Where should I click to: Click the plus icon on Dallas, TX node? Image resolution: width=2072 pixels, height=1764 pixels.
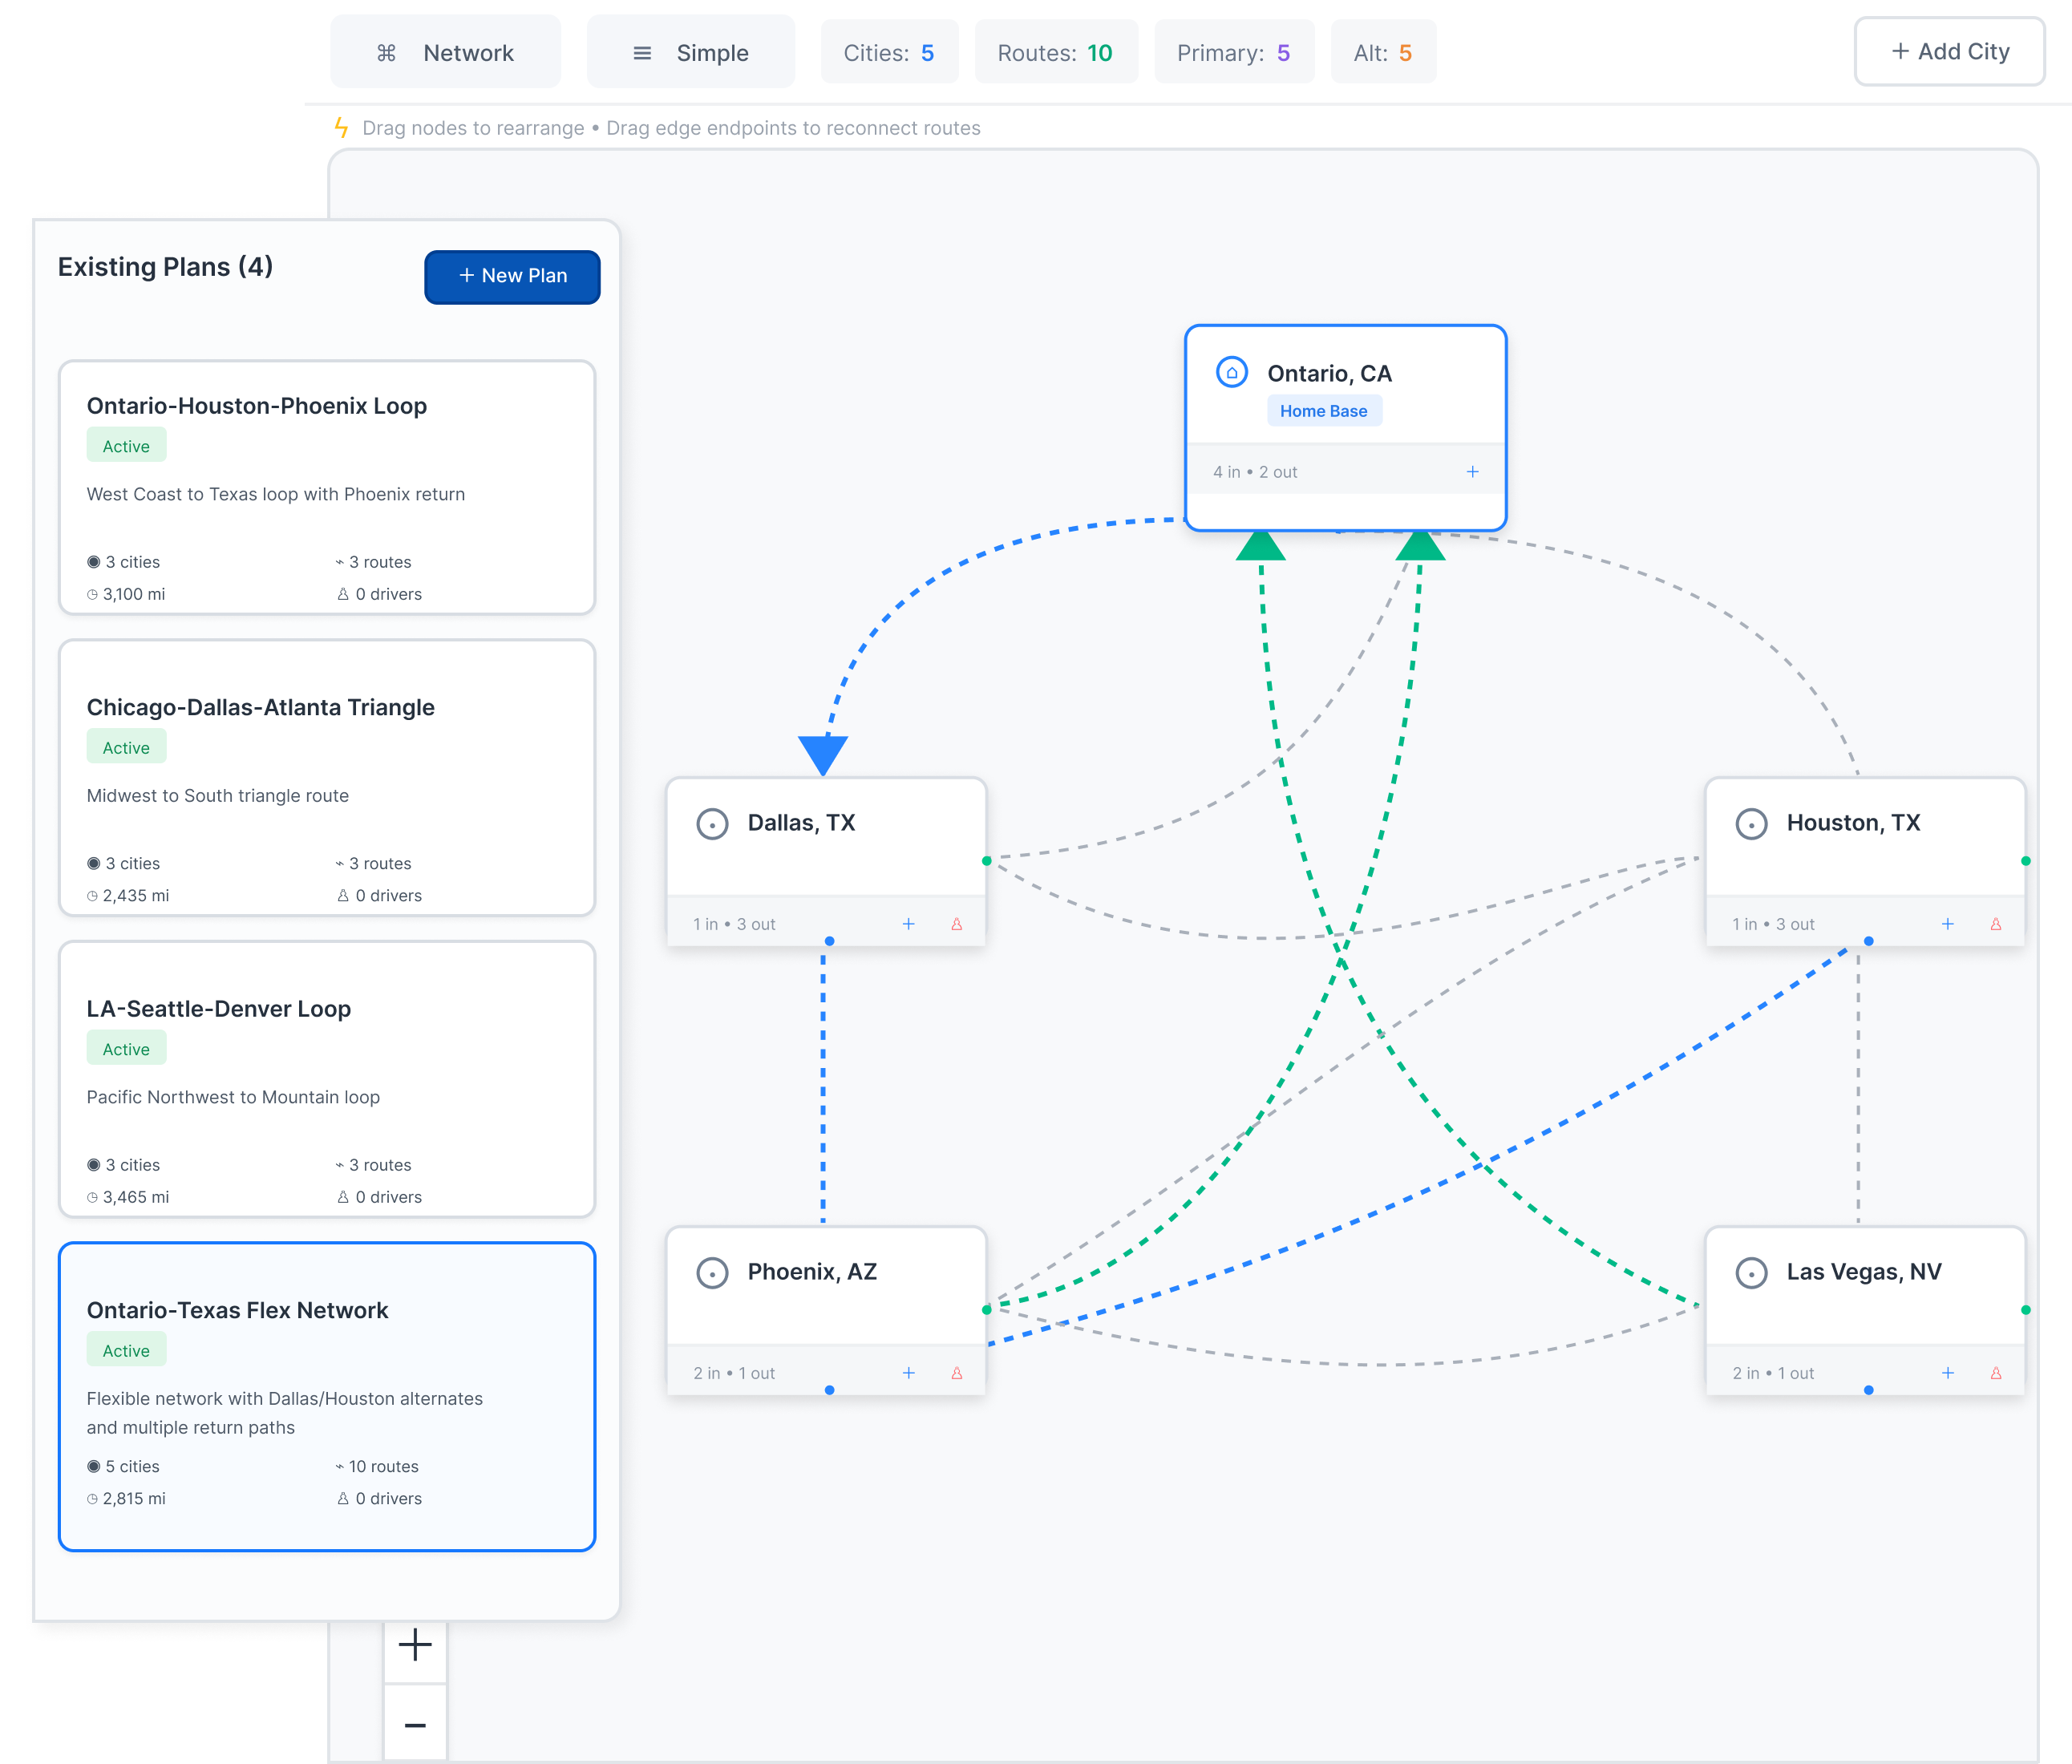(x=908, y=924)
